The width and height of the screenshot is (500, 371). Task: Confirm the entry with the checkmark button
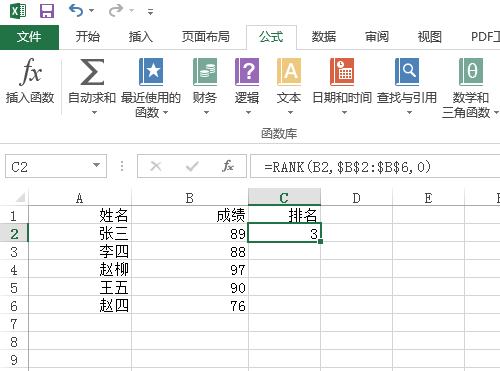(x=192, y=166)
